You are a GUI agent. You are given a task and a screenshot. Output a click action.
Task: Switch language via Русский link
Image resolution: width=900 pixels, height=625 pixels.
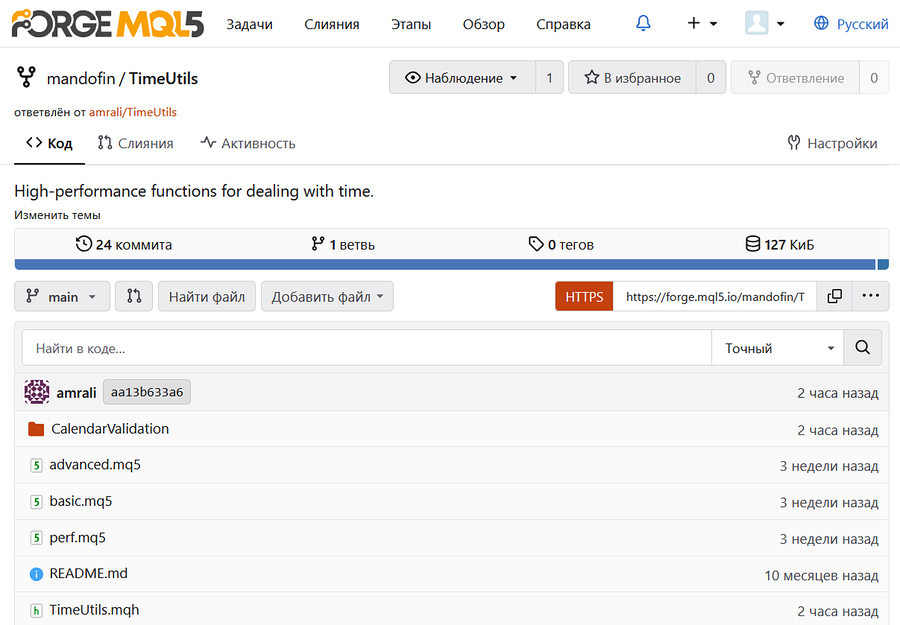[862, 24]
